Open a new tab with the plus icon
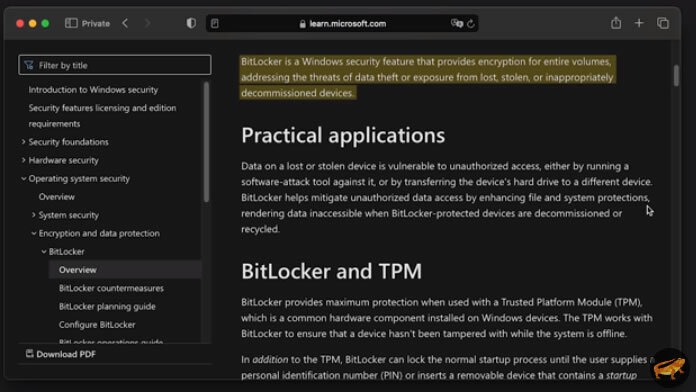696x392 pixels. point(639,23)
